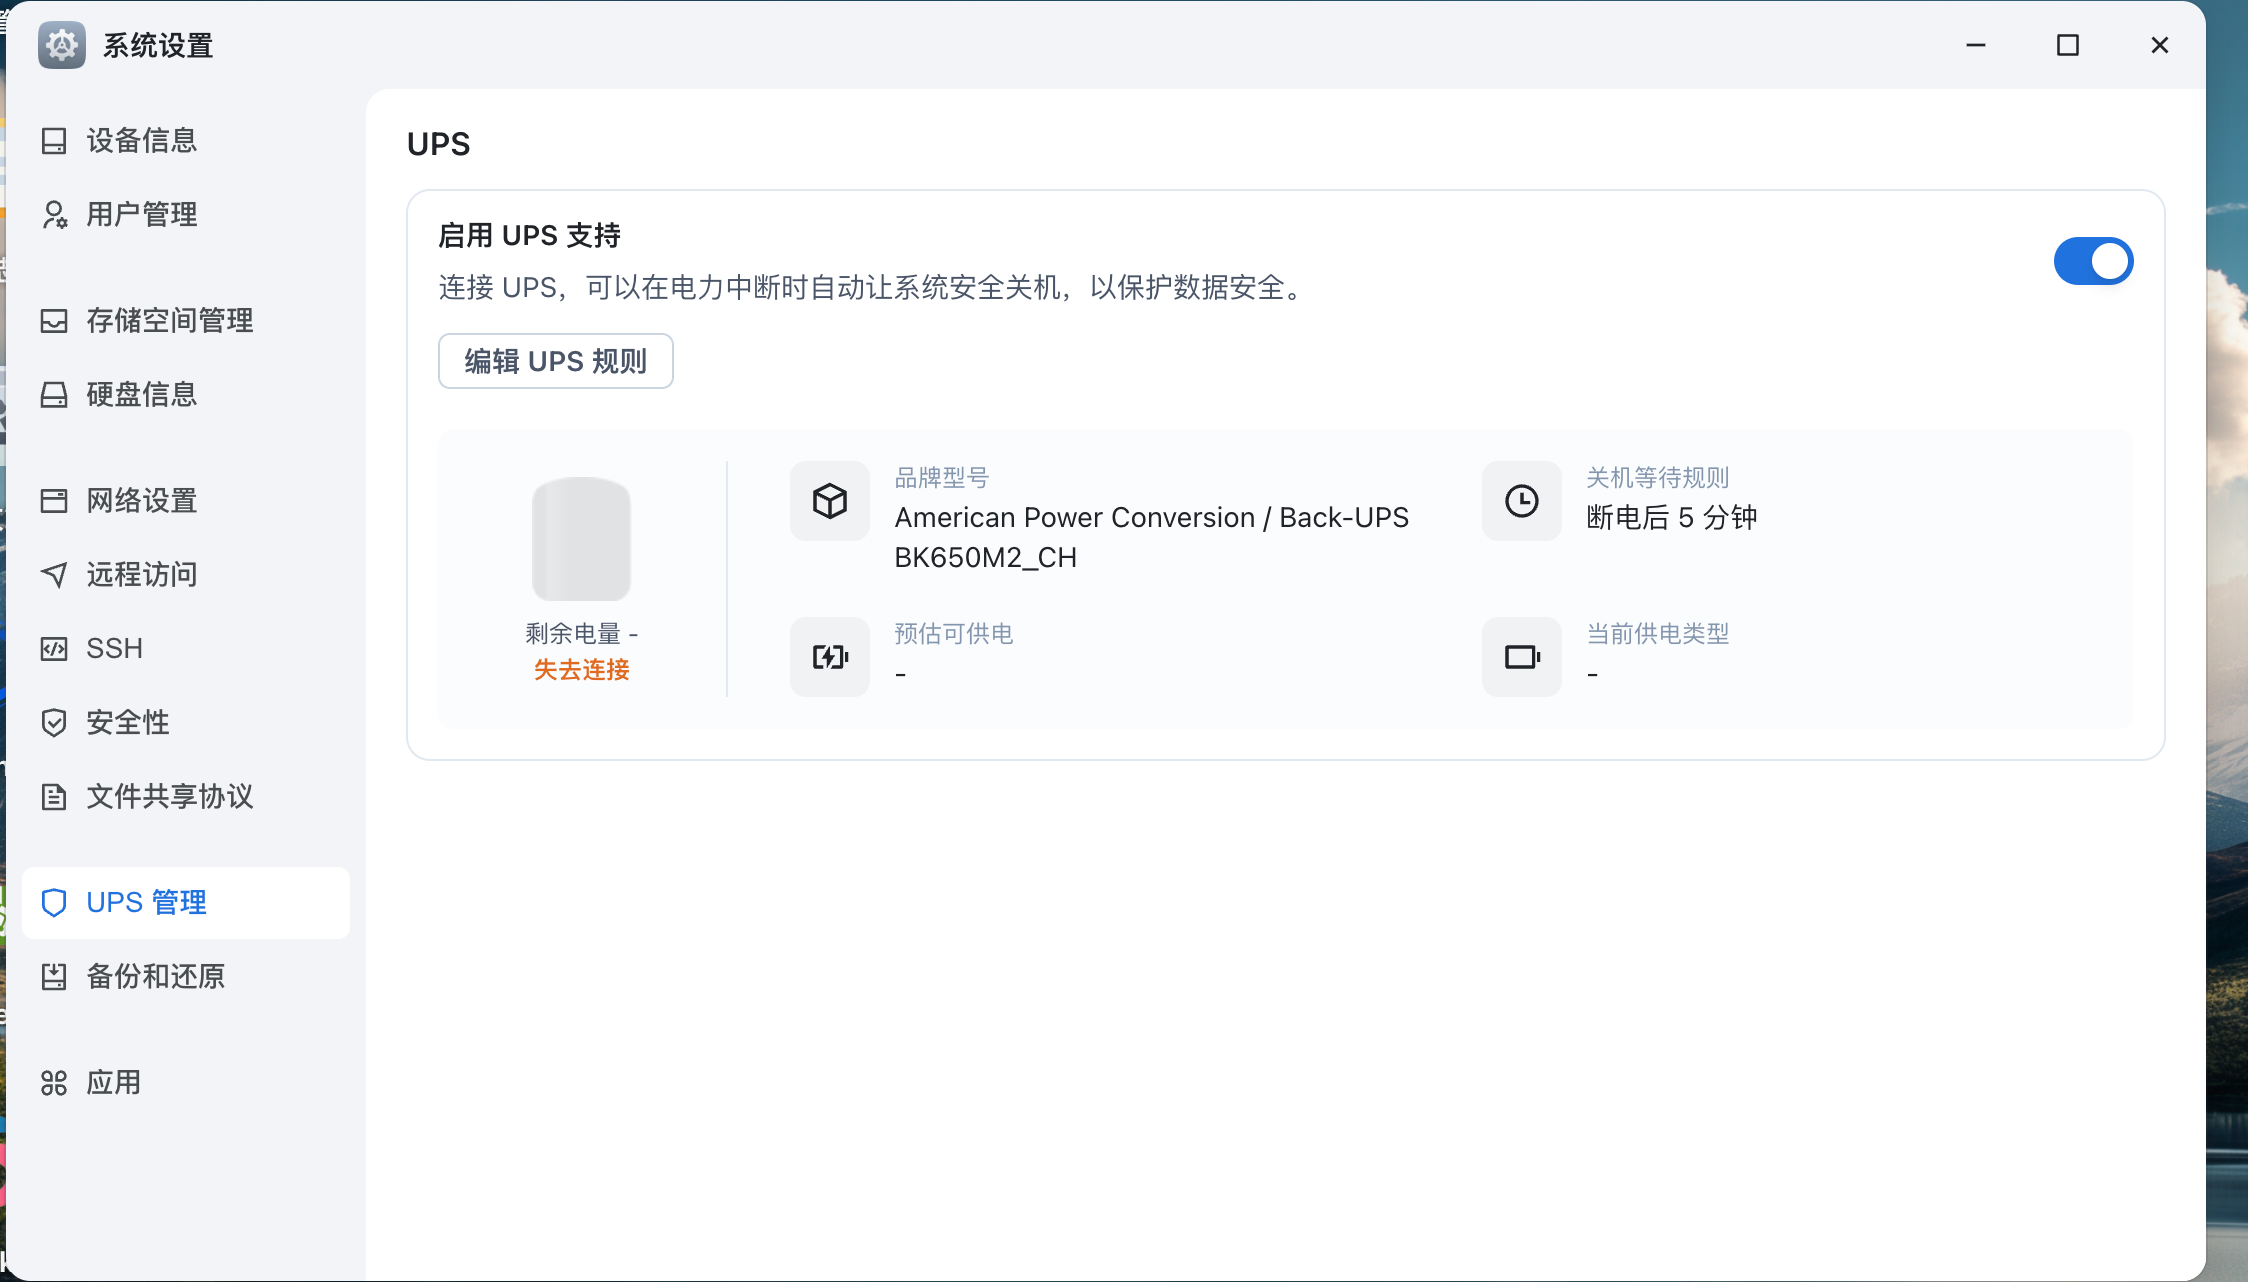Click the 关机等待规则 clock icon
The height and width of the screenshot is (1282, 2248).
pos(1522,501)
